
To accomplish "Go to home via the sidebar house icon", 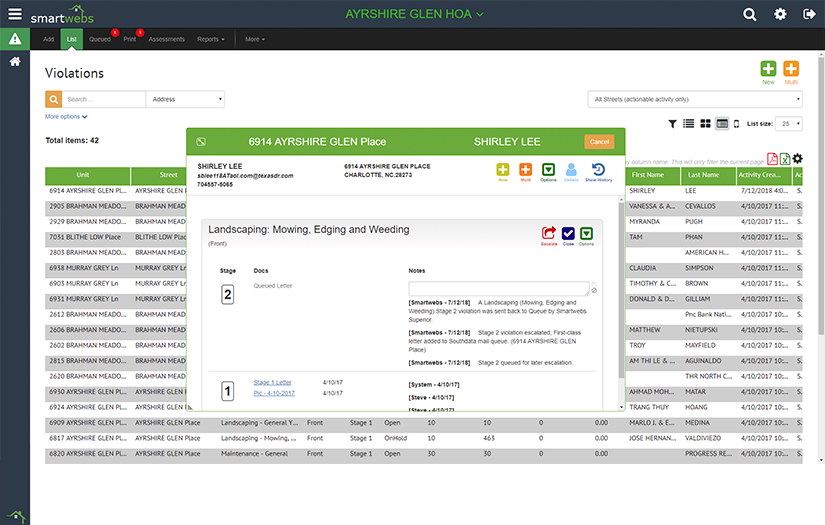I will (15, 62).
